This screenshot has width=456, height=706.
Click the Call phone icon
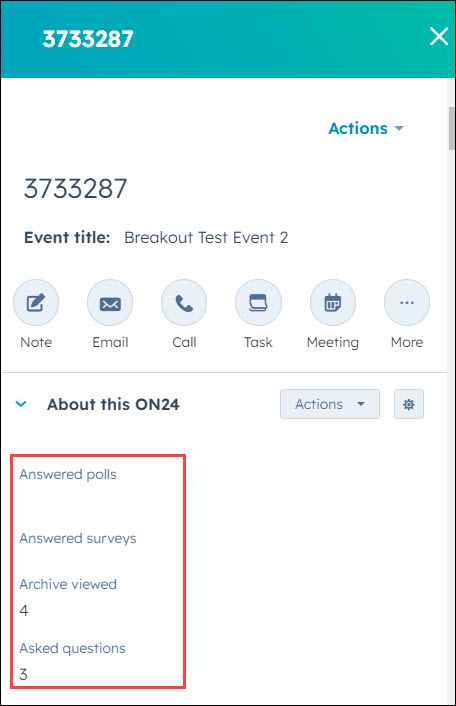[x=184, y=303]
